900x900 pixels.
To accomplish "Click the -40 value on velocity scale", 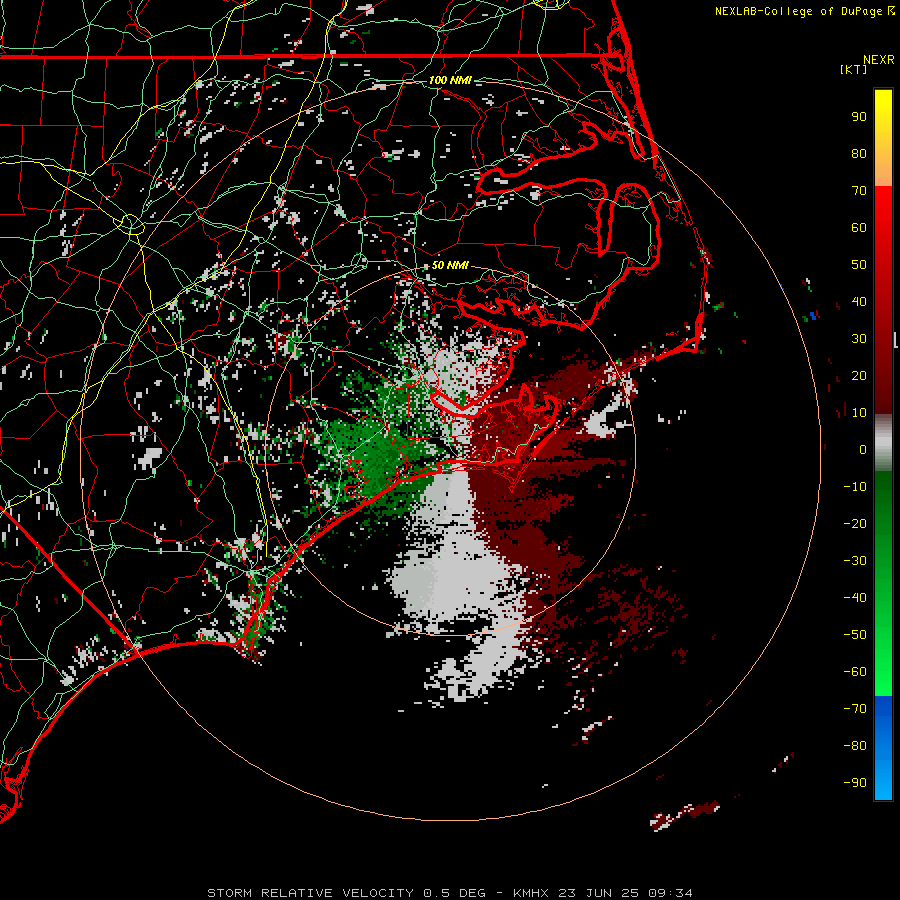I will (855, 598).
